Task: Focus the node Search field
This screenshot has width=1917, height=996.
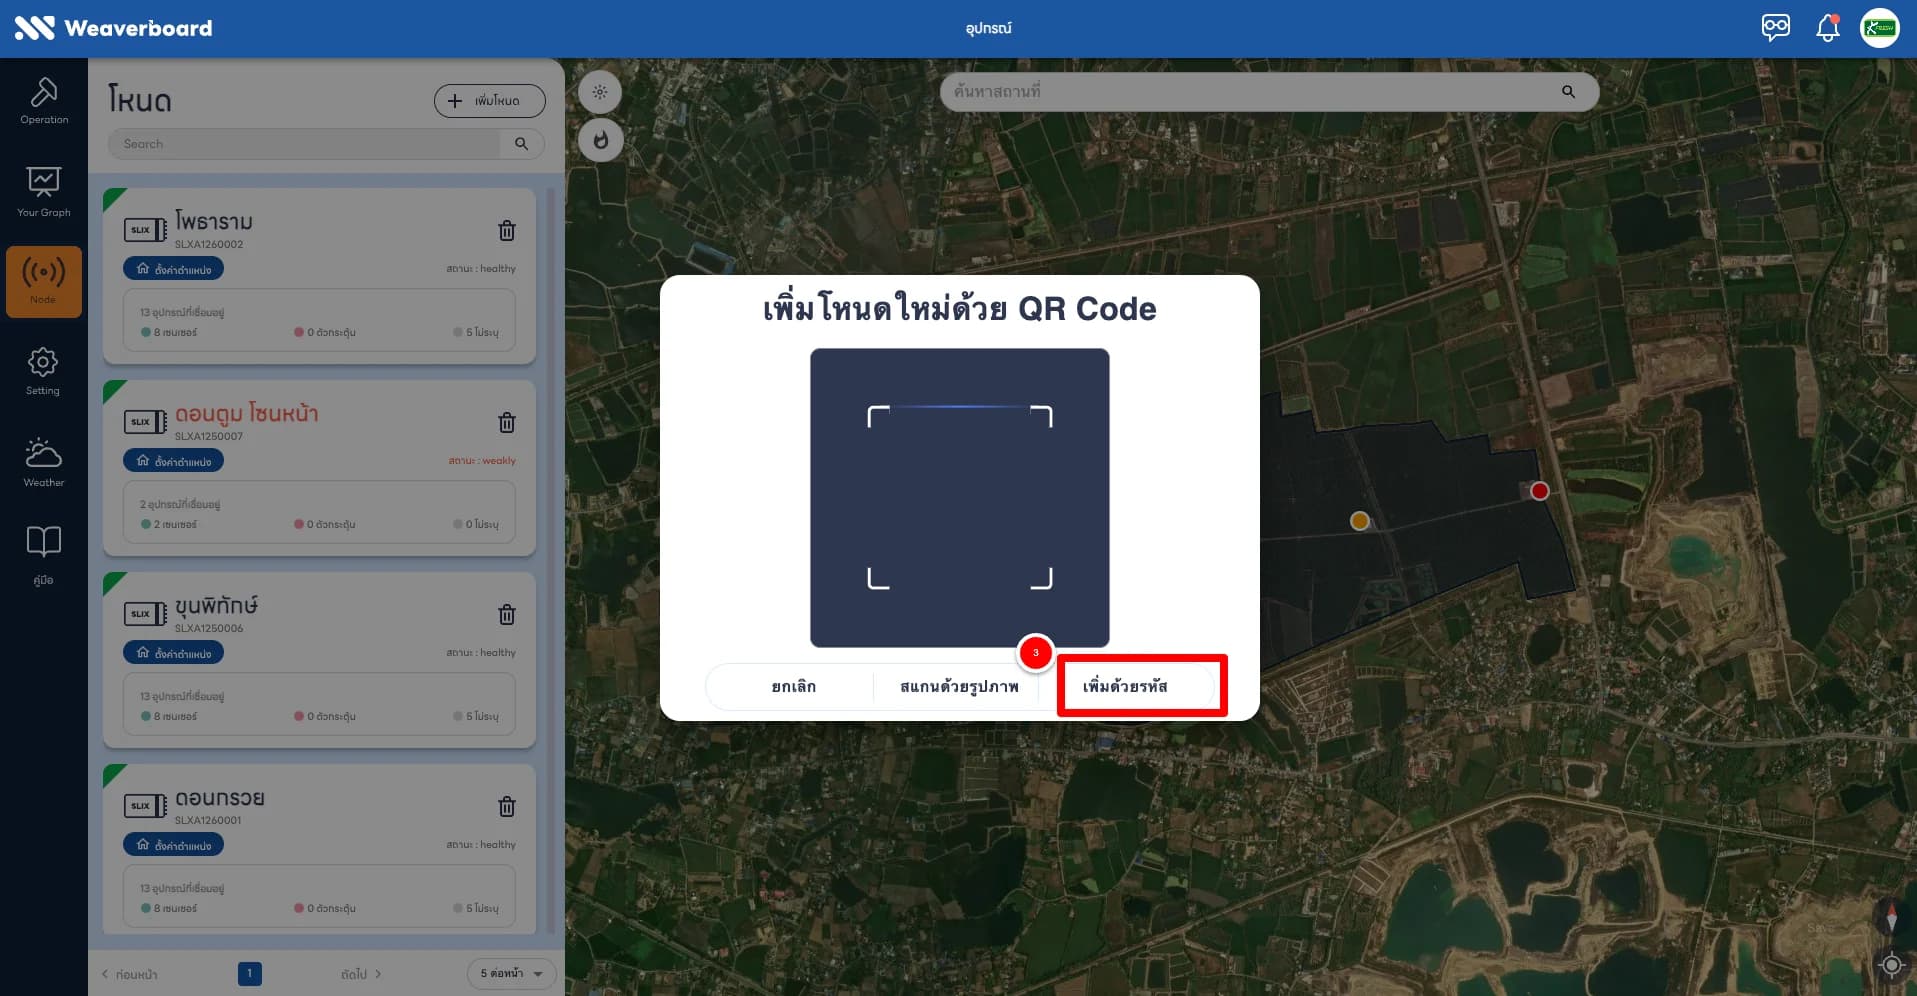Action: click(305, 144)
